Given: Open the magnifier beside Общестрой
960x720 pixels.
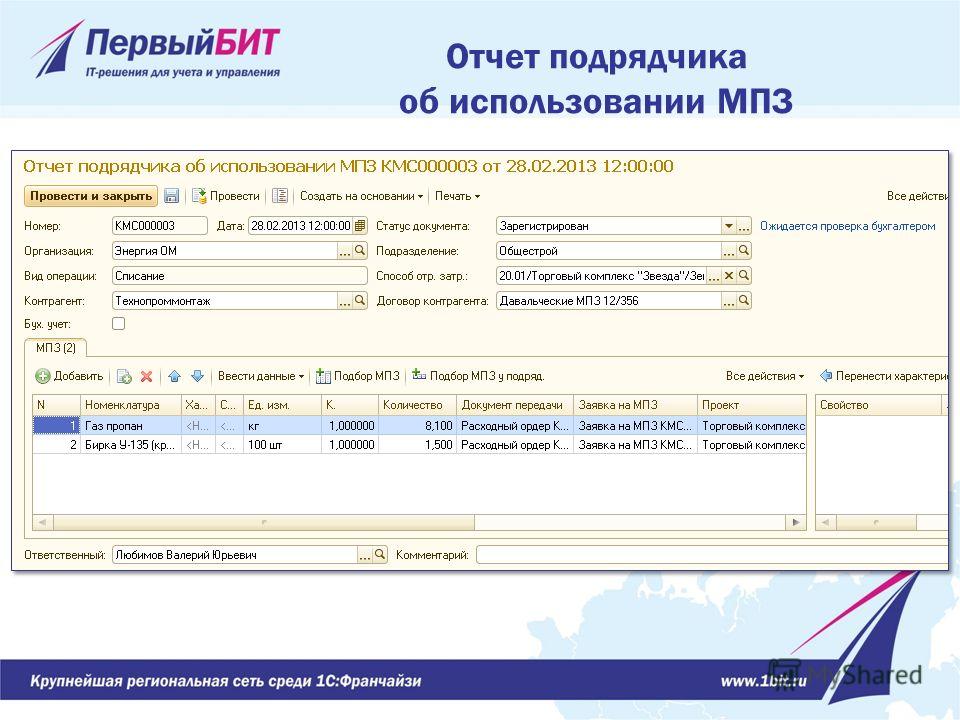Looking at the screenshot, I should click(x=744, y=250).
